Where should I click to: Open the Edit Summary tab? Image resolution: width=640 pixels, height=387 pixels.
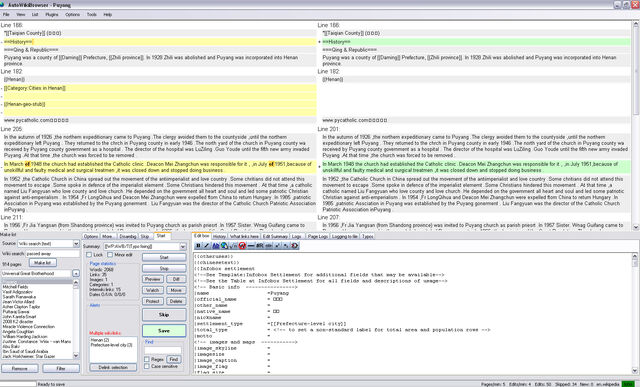pyautogui.click(x=275, y=236)
